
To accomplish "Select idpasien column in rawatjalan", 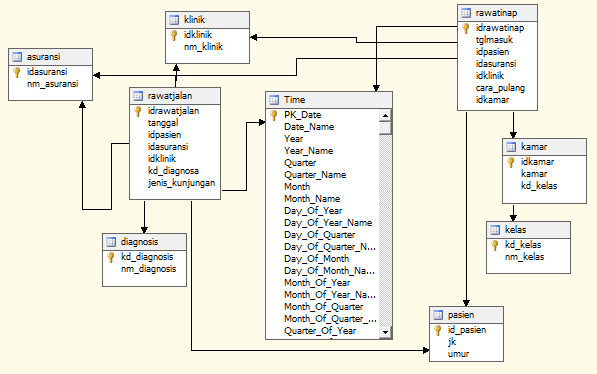I will (x=164, y=135).
